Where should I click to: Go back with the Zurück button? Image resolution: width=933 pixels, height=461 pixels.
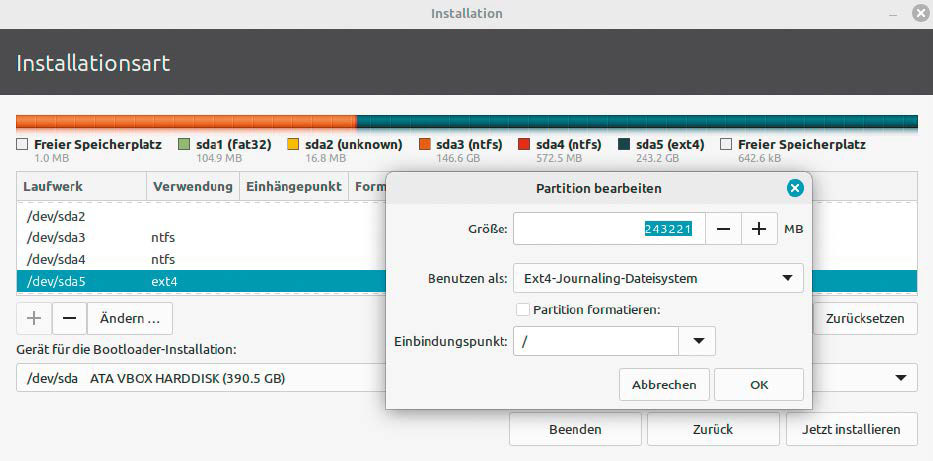coord(713,429)
